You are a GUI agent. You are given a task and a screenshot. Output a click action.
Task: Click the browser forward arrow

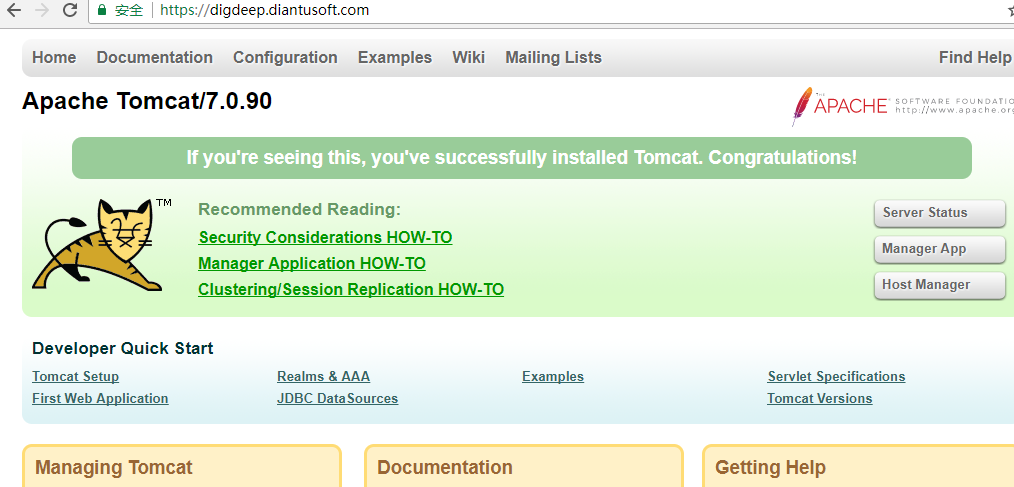42,11
